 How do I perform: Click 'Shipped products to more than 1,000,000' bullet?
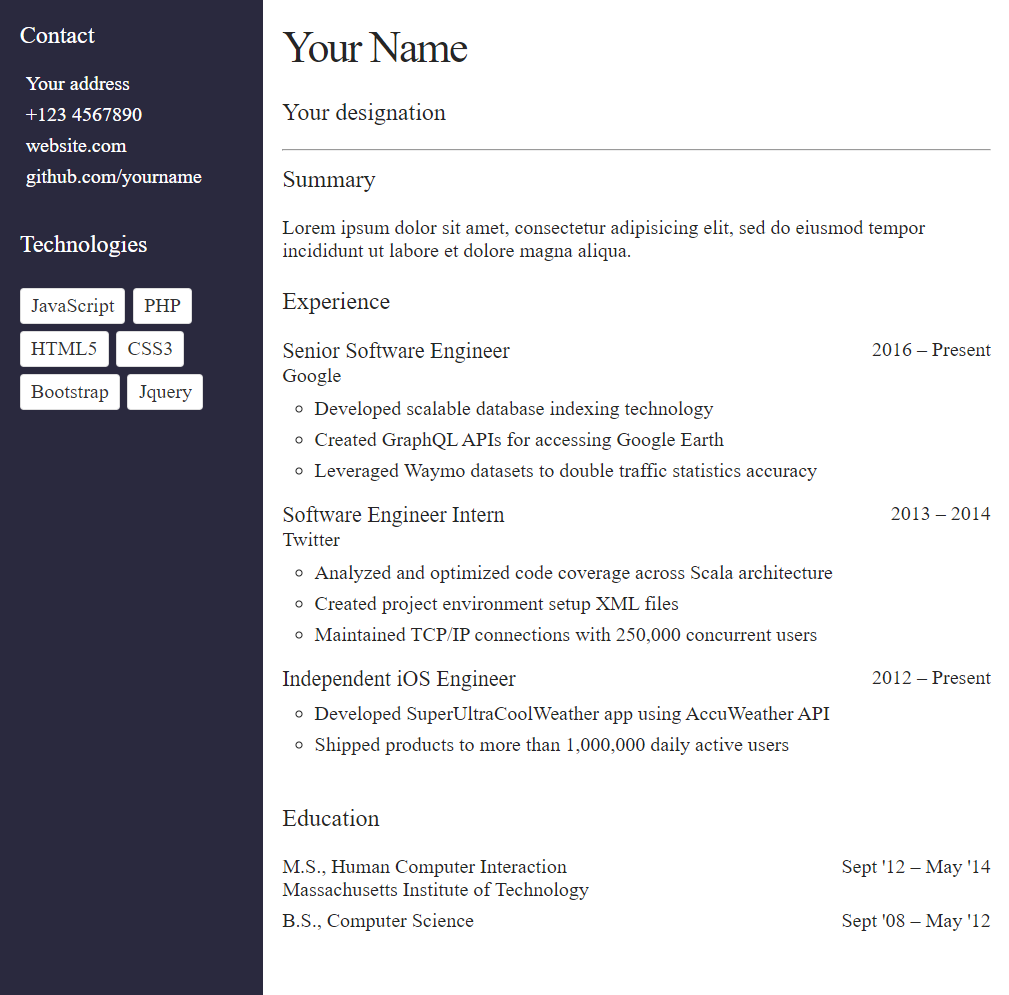(x=551, y=745)
